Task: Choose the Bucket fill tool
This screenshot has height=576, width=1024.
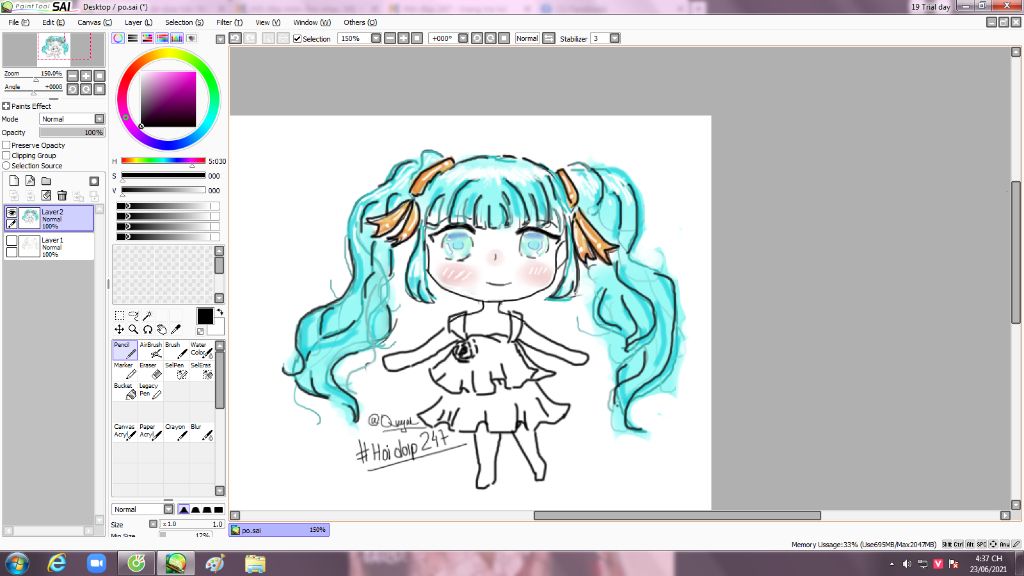Action: point(124,391)
